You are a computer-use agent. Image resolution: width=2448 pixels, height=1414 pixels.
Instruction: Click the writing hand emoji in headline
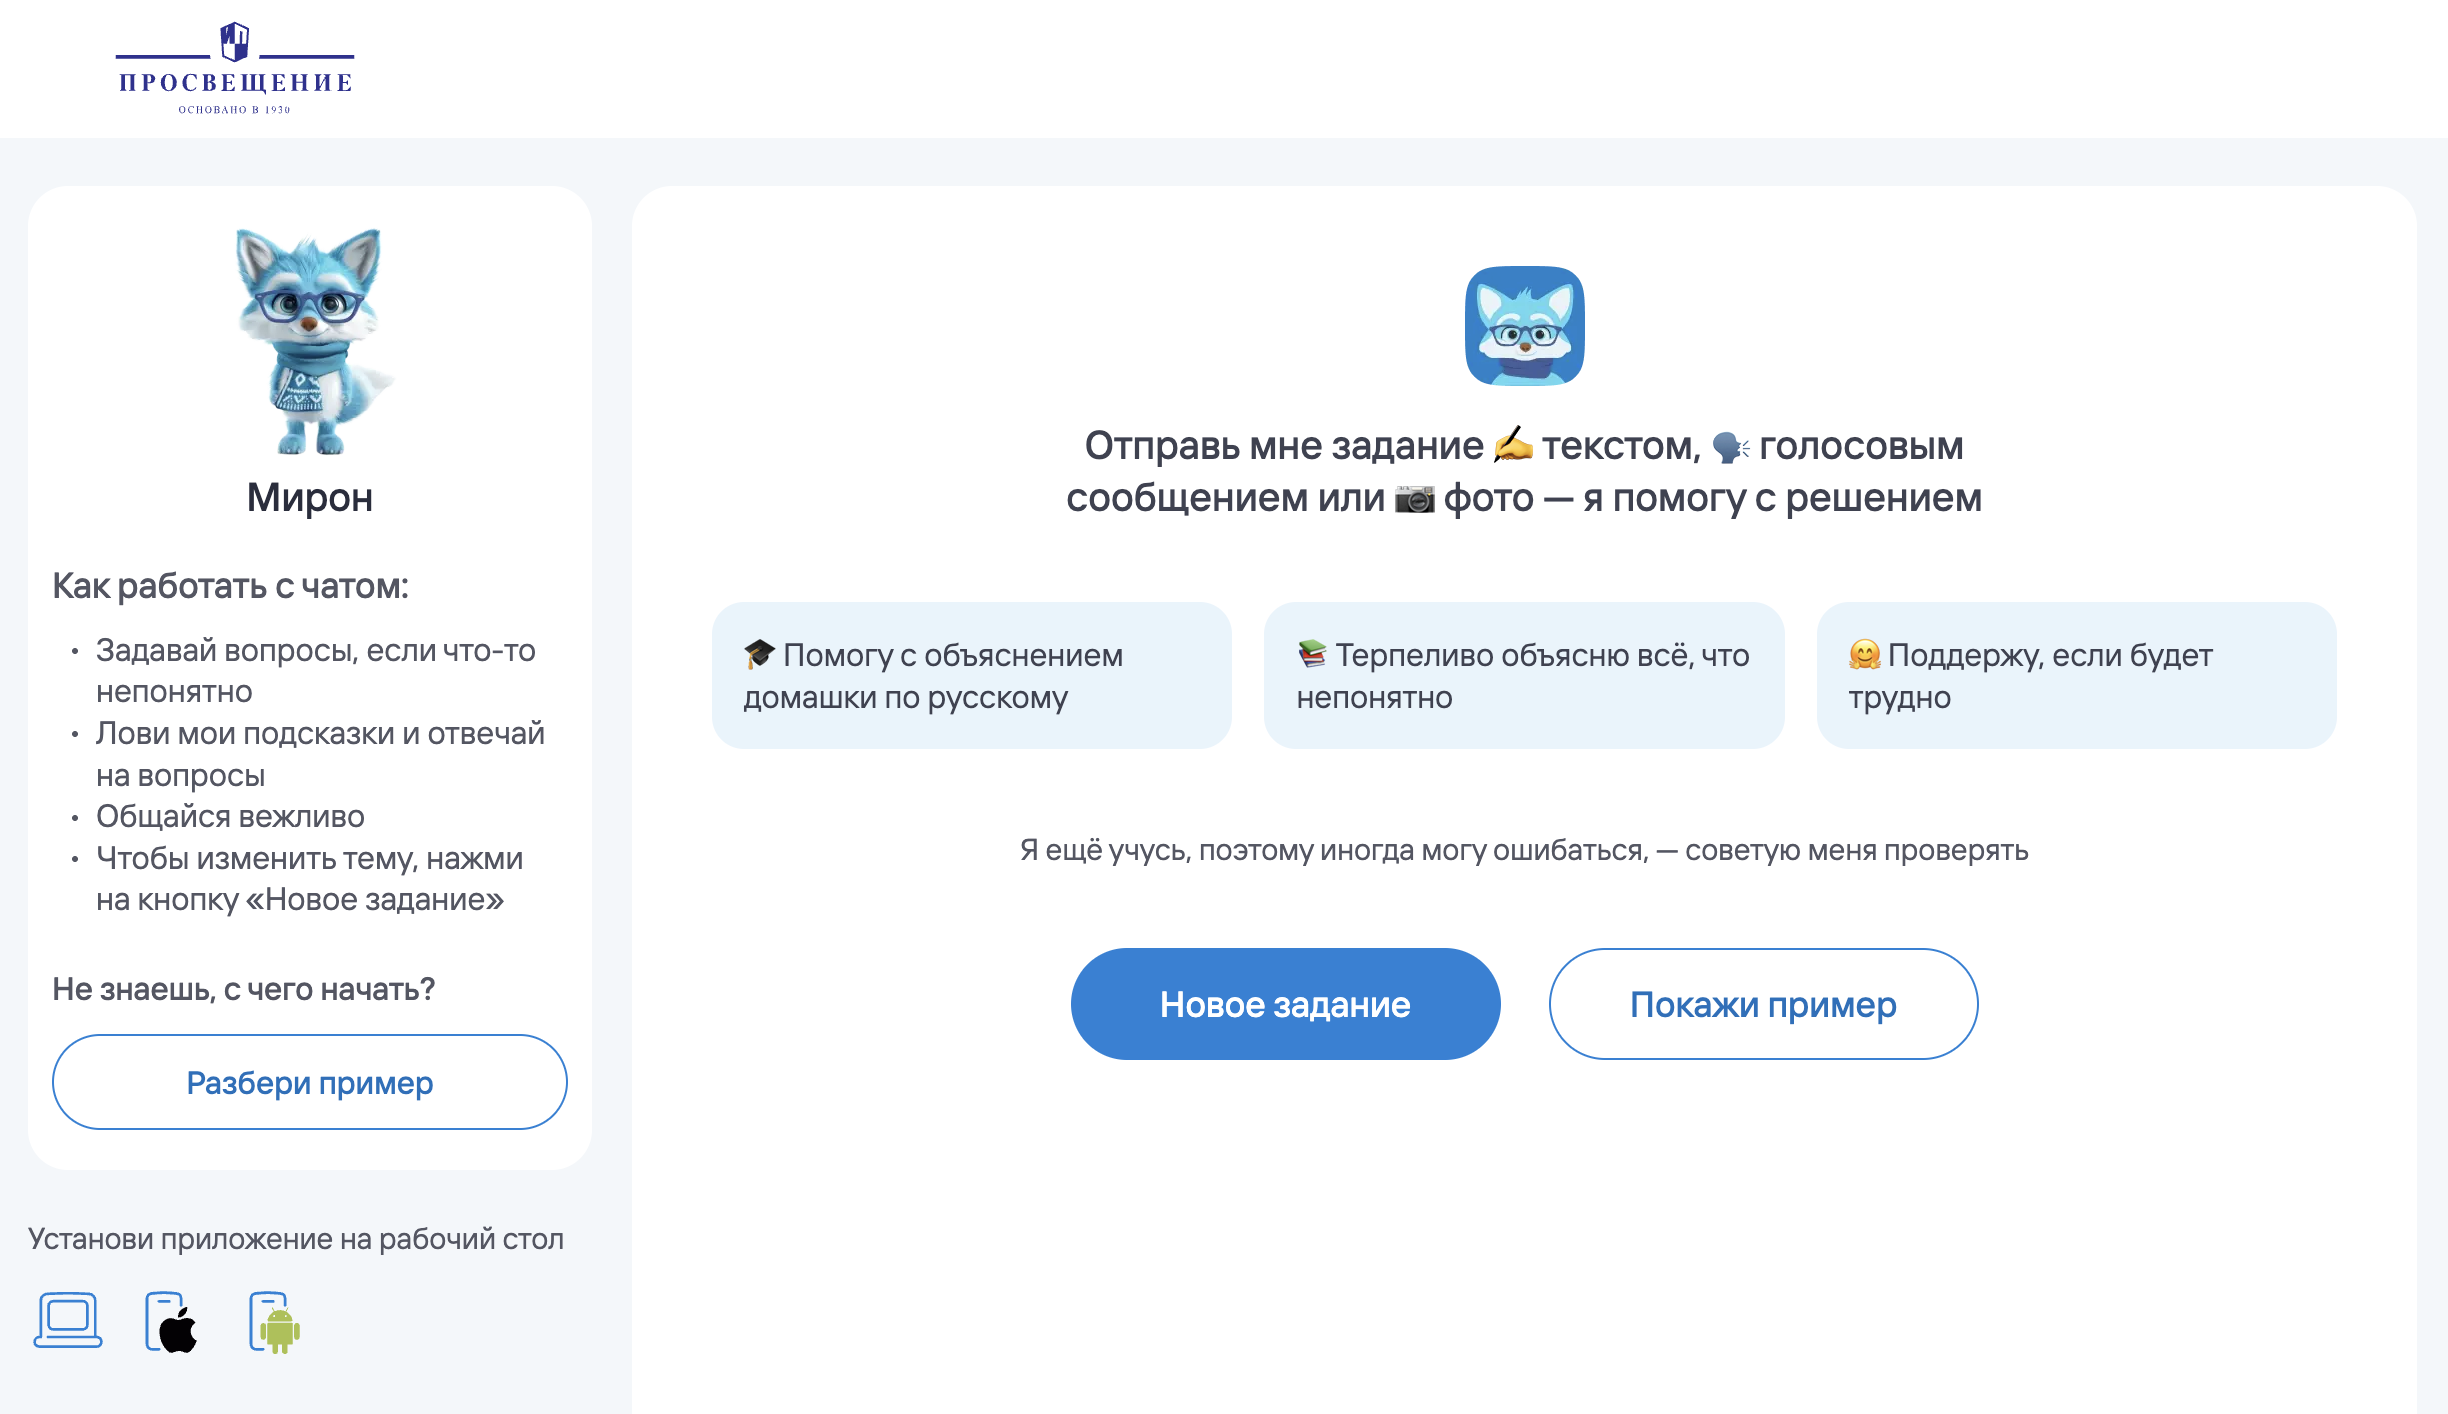(1513, 445)
